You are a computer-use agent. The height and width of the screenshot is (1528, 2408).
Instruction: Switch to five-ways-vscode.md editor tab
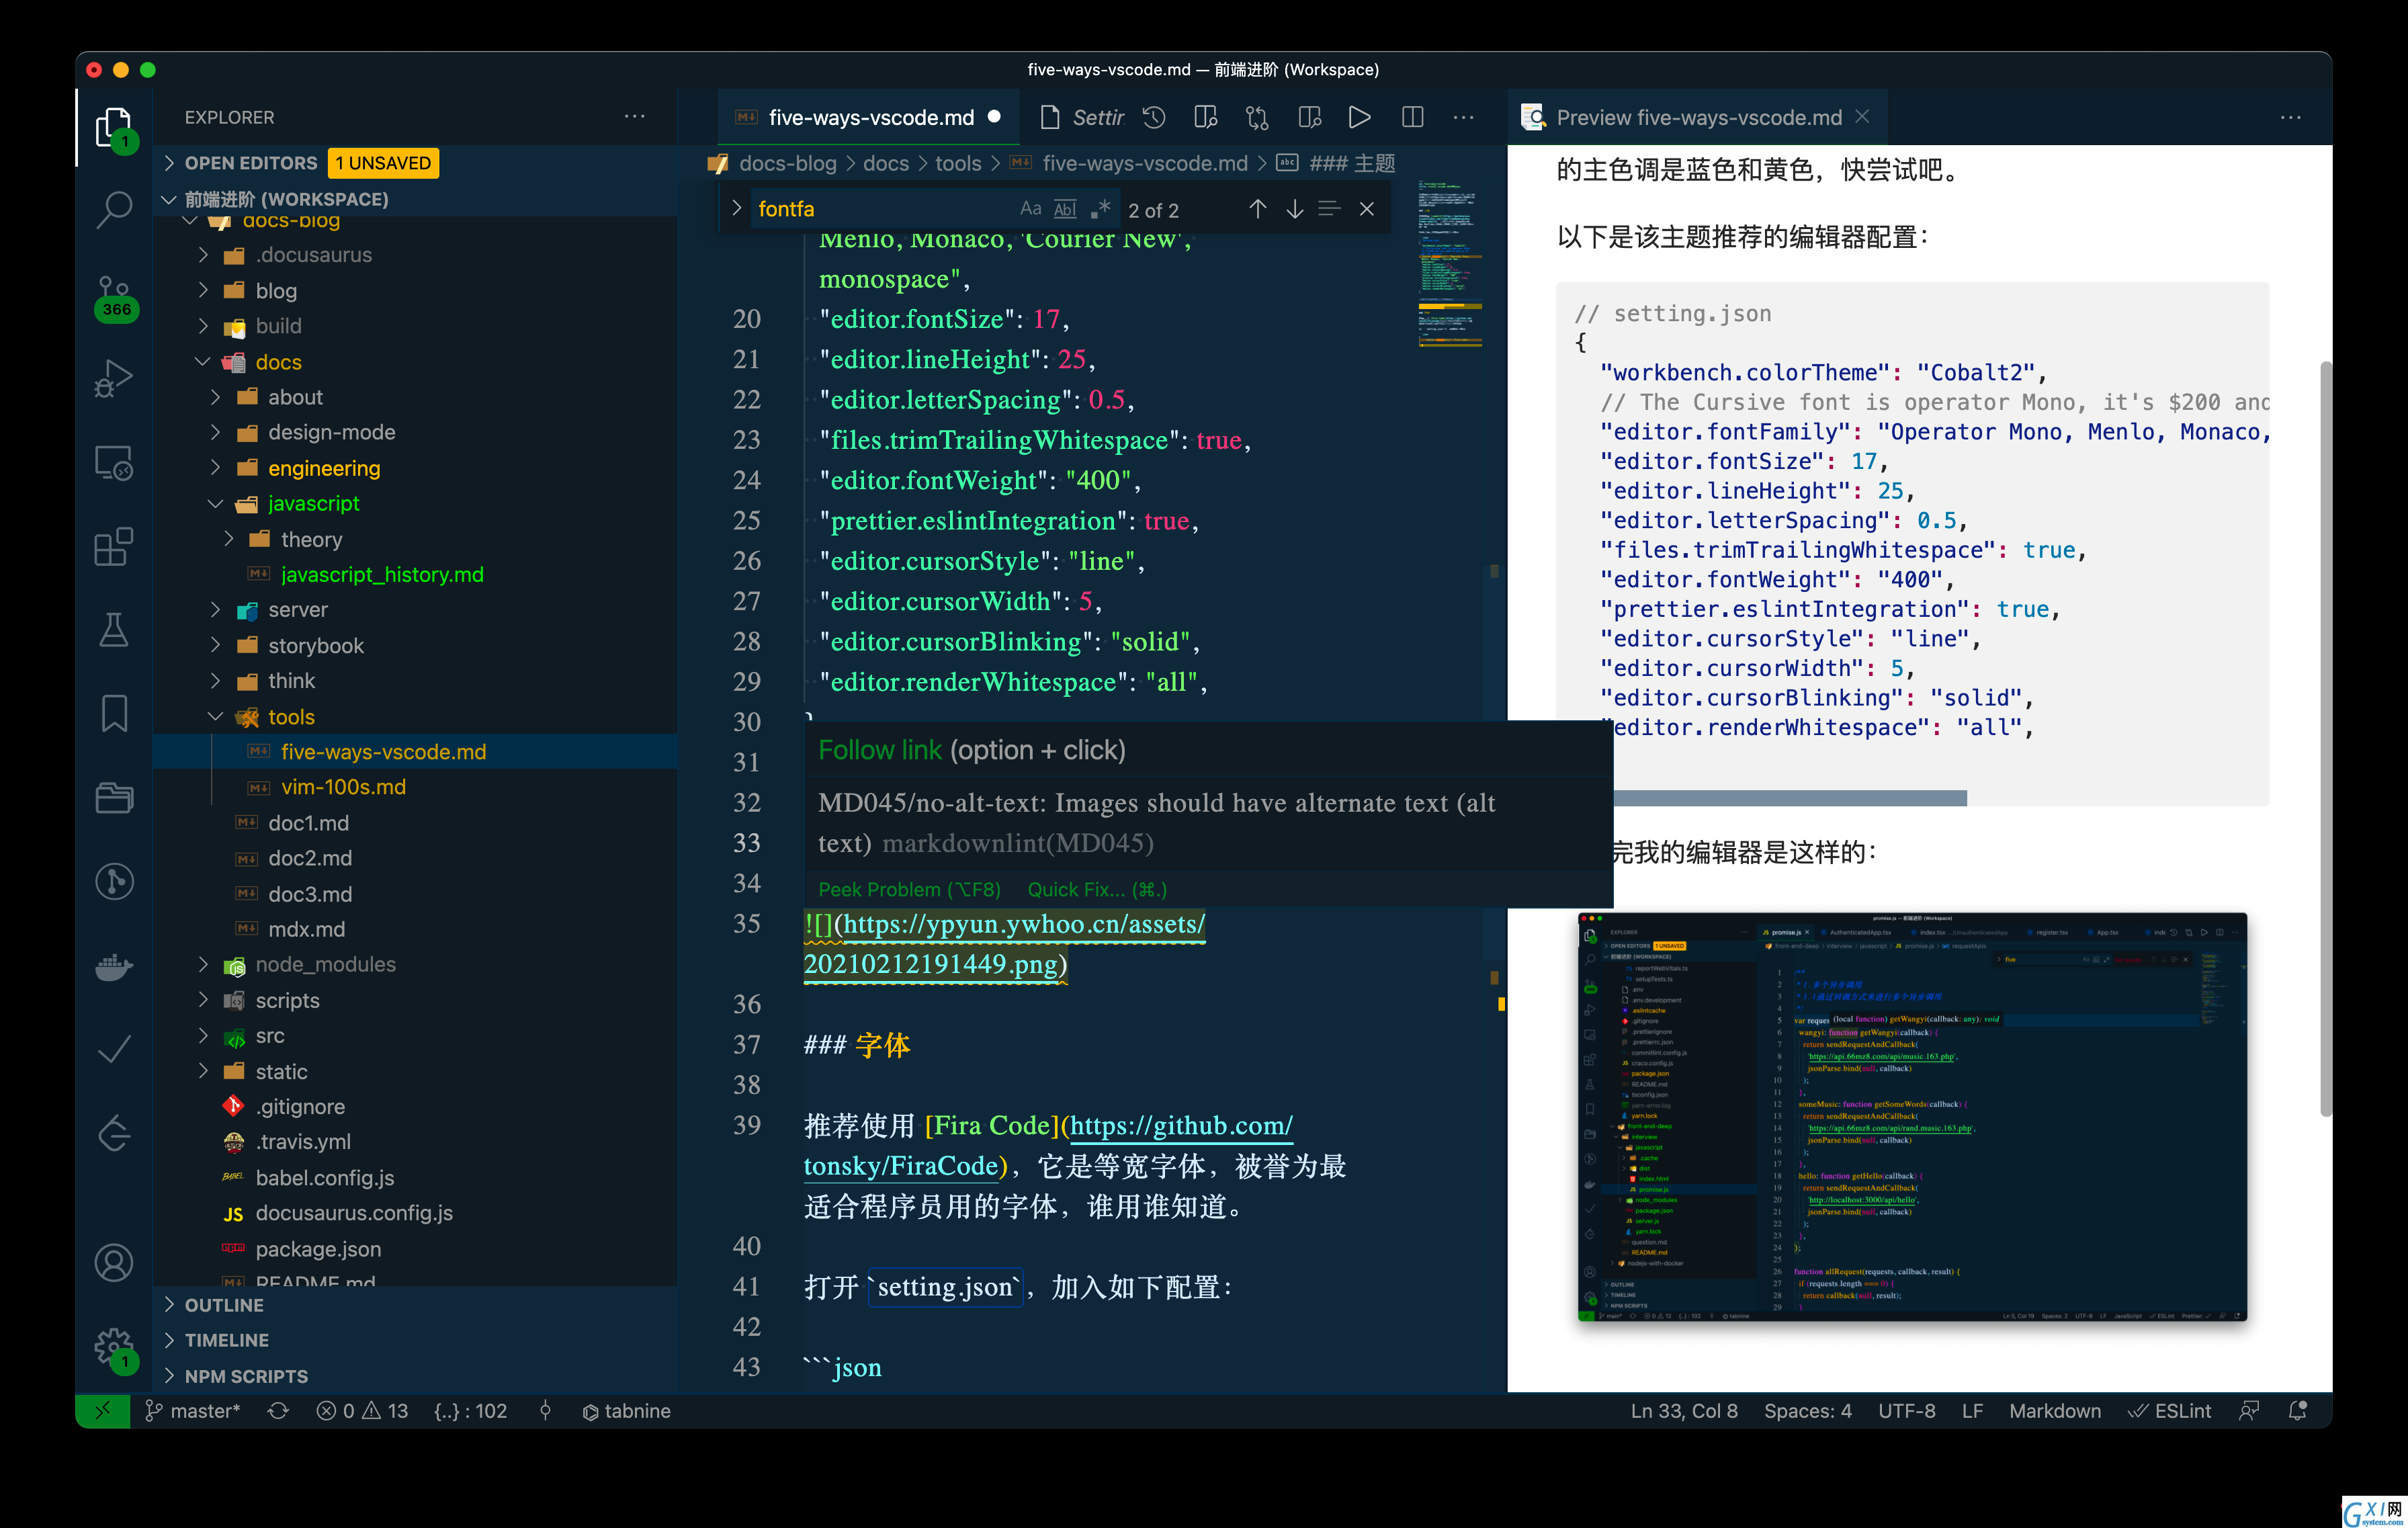point(868,118)
